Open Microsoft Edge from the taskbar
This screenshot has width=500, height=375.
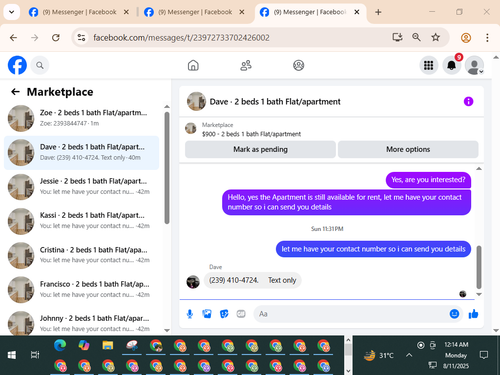tap(60, 345)
